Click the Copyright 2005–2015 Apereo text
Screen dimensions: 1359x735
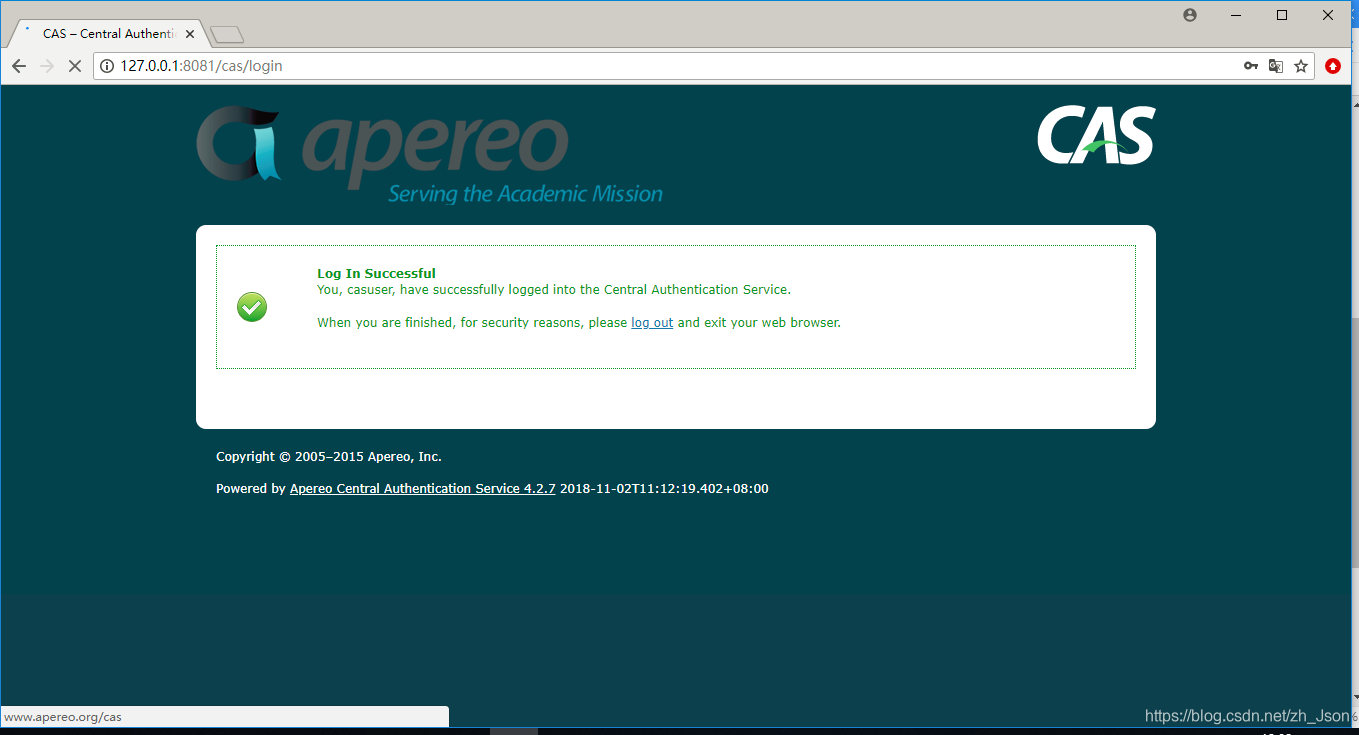[329, 457]
